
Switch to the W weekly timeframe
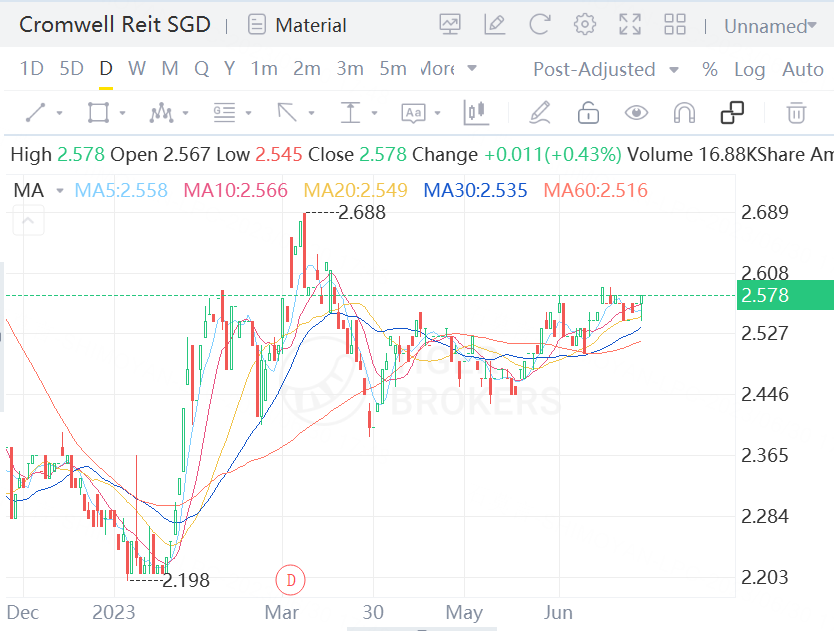pyautogui.click(x=137, y=69)
